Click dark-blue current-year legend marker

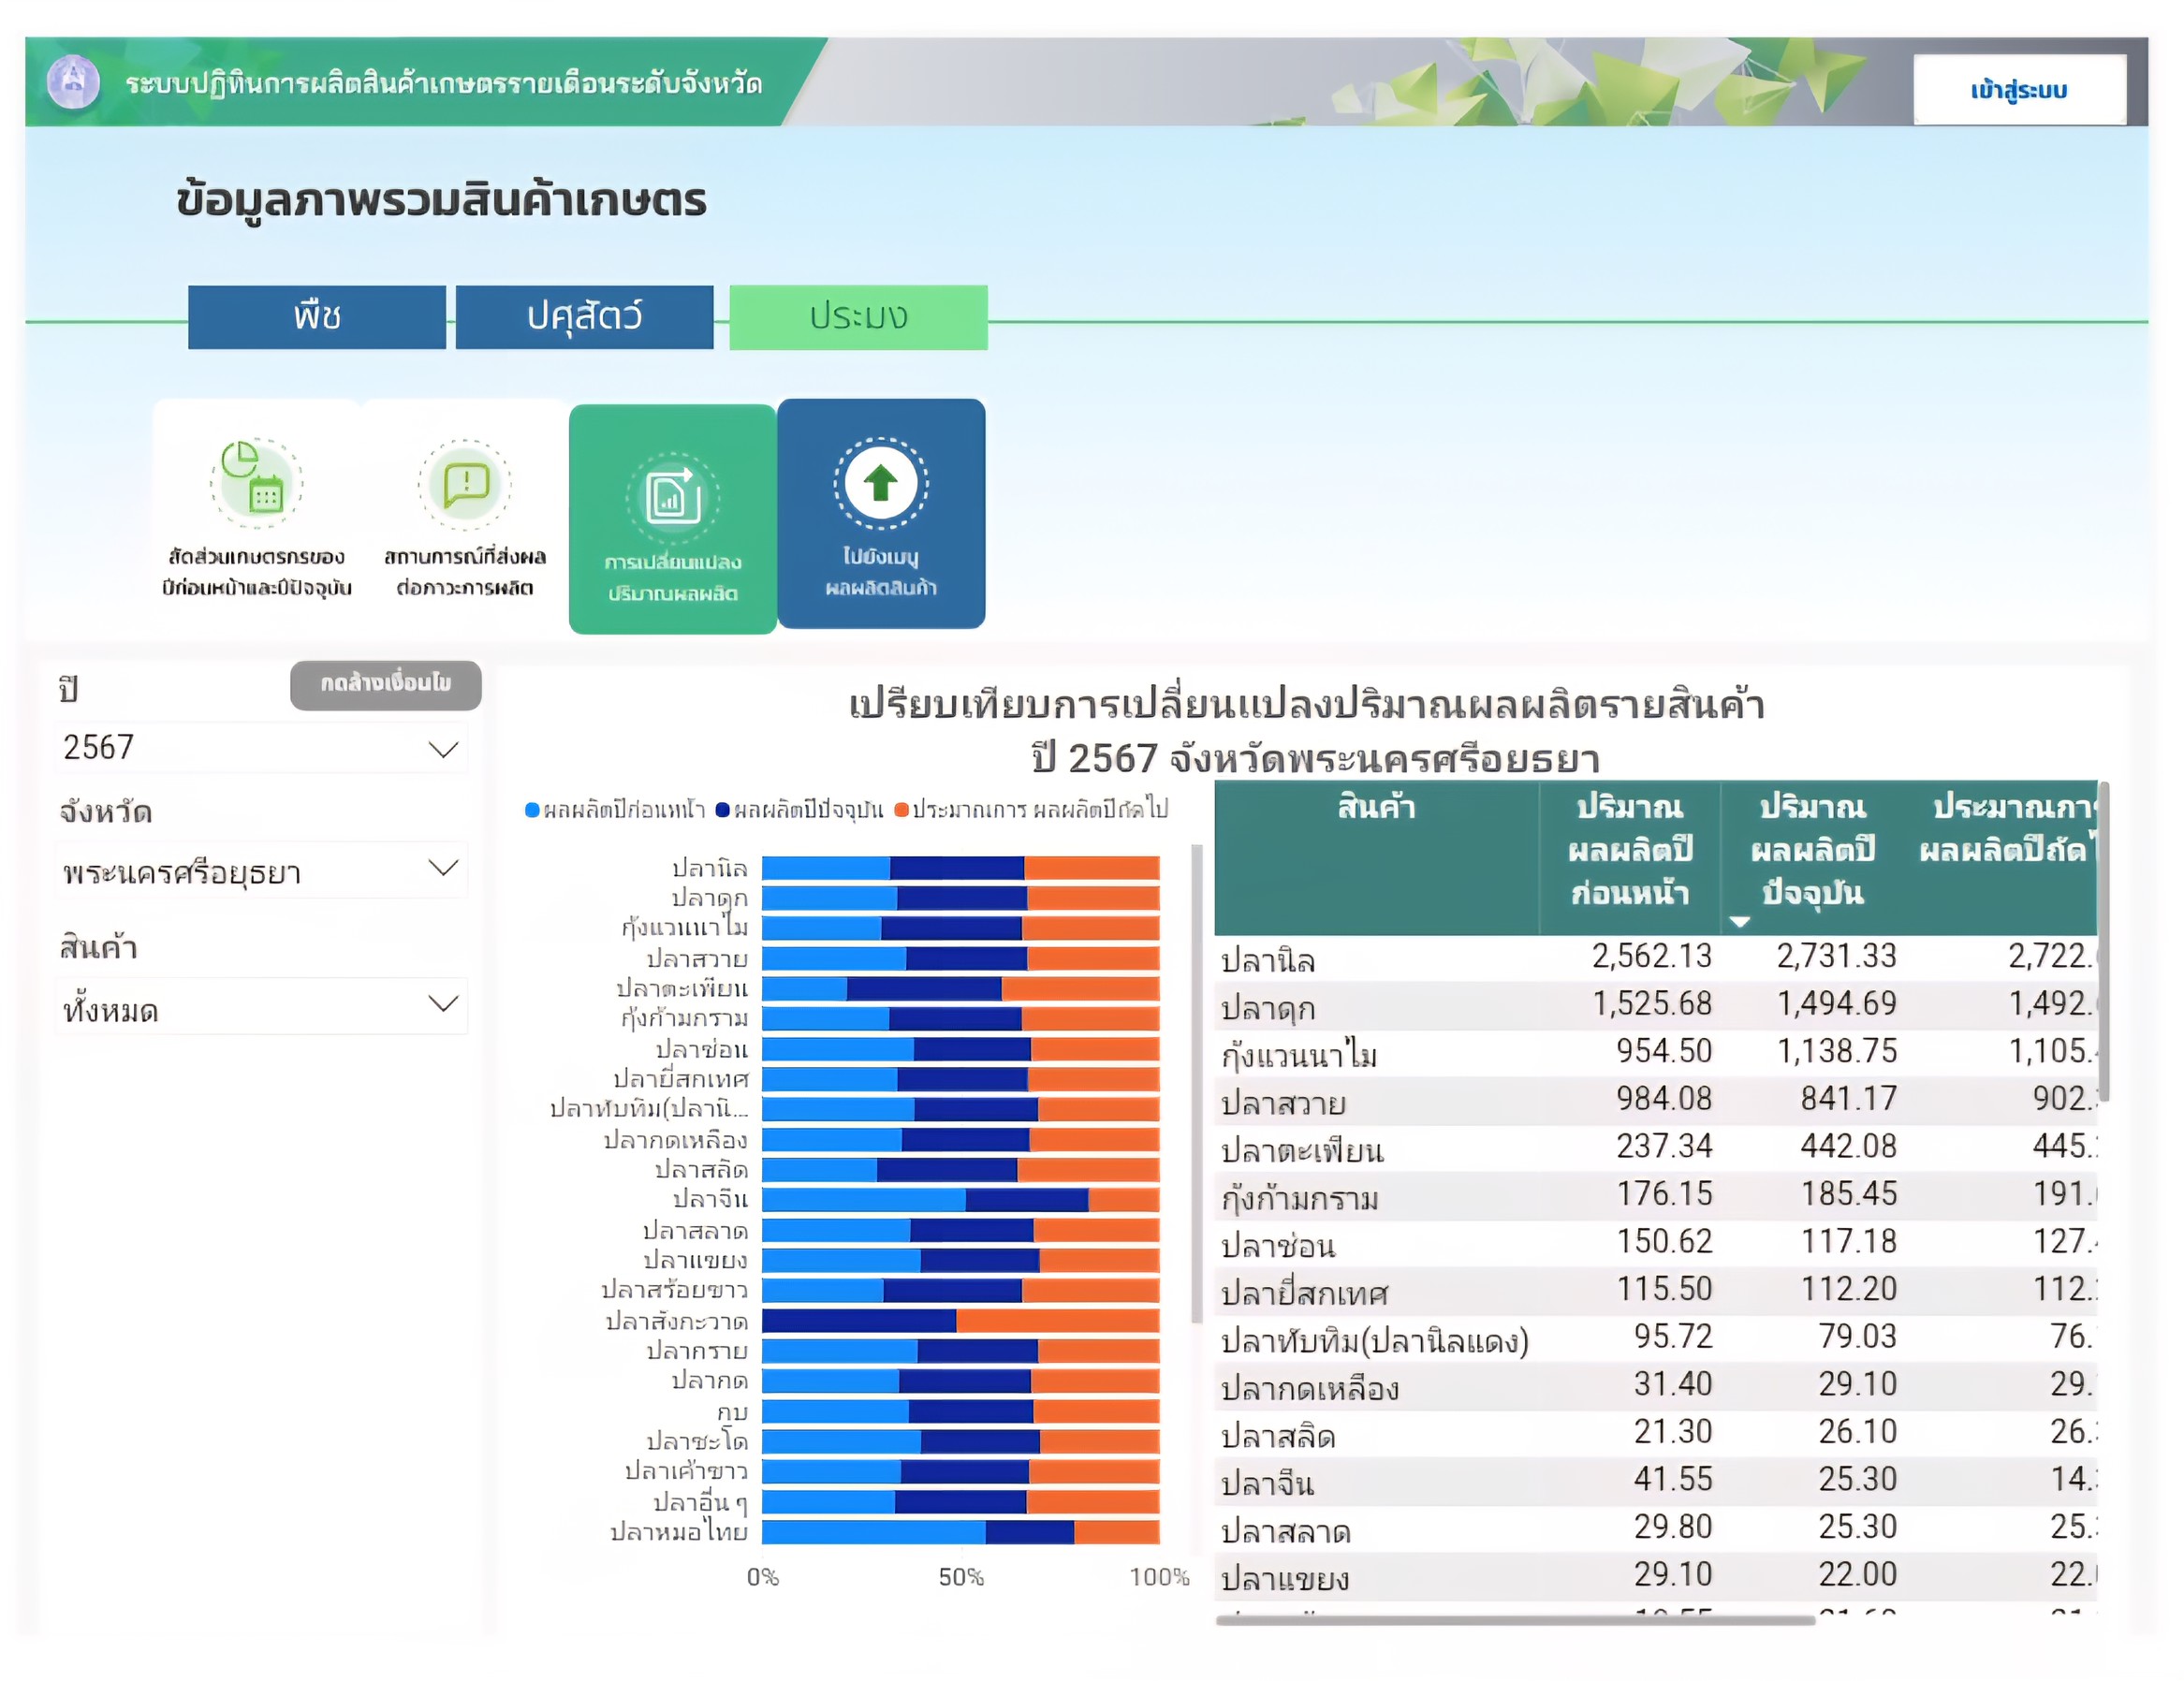tap(723, 810)
